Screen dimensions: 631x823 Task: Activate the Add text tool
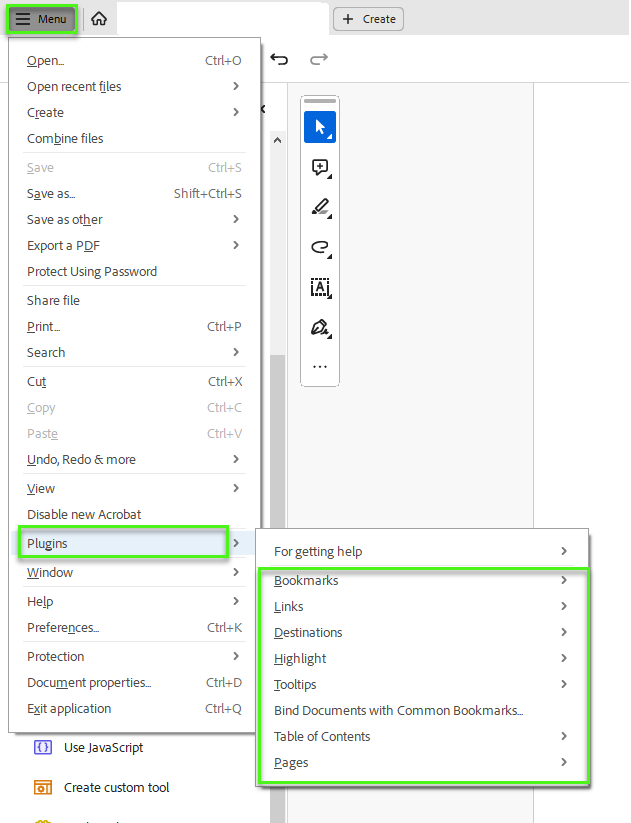point(319,288)
